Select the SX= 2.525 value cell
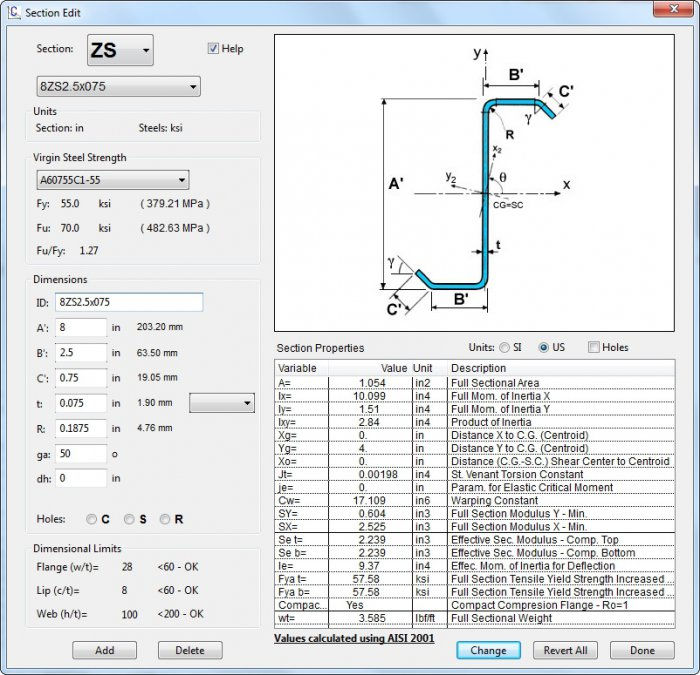 pos(370,527)
